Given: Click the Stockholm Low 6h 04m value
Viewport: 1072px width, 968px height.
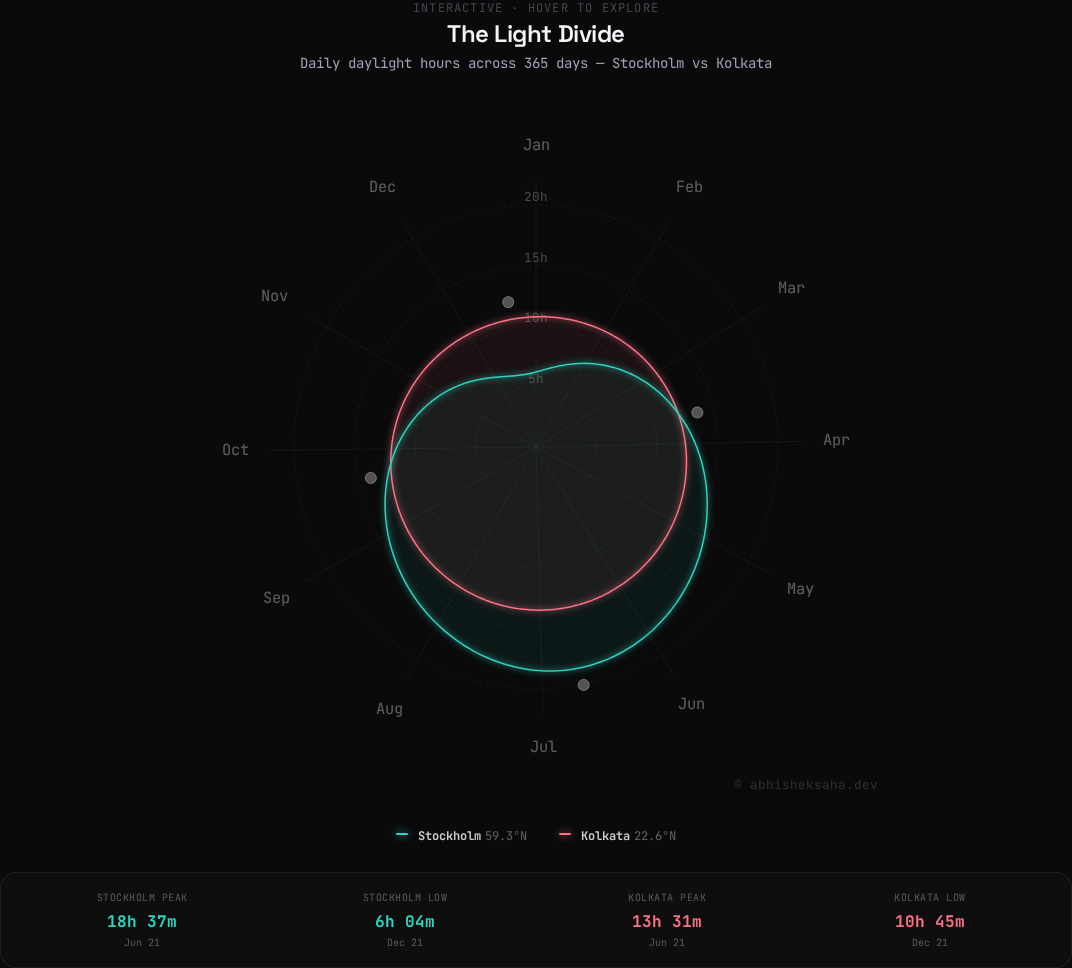Looking at the screenshot, I should pyautogui.click(x=405, y=922).
